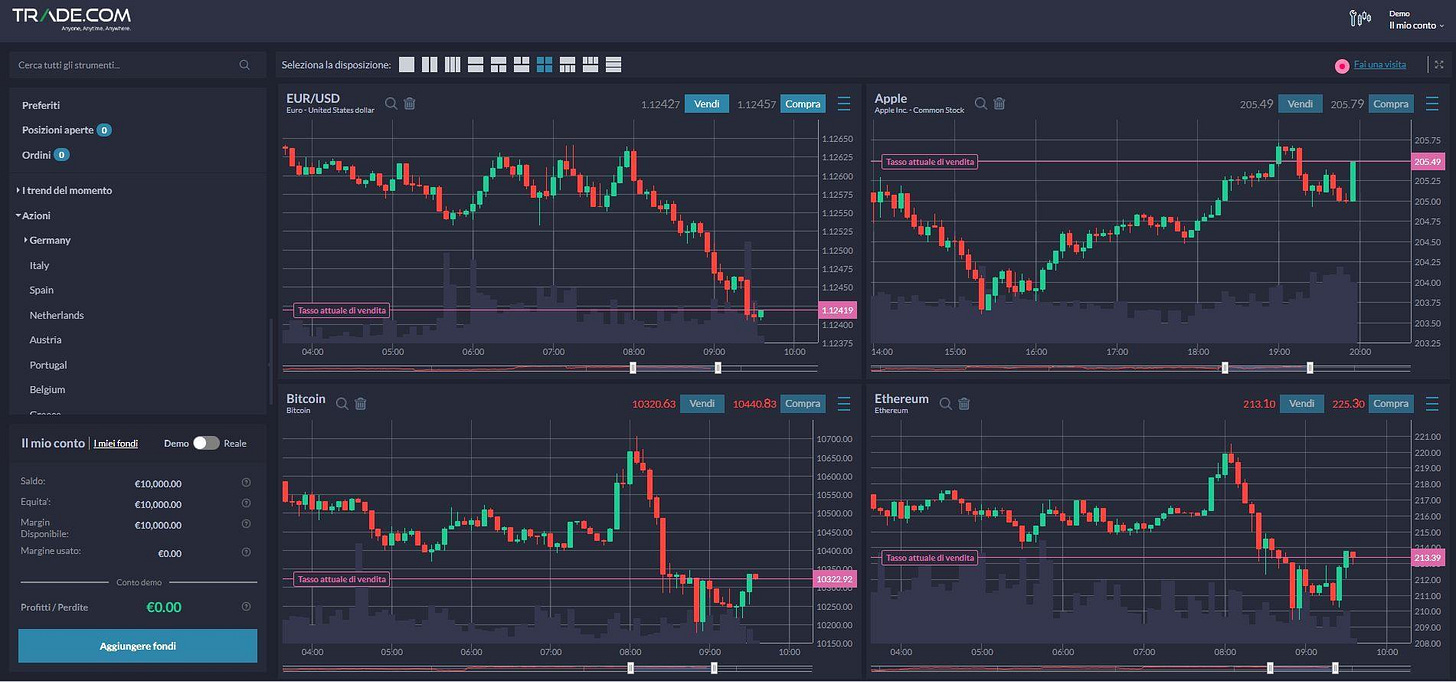Image resolution: width=1456 pixels, height=682 pixels.
Task: Search a new instrument for the EUR/USD chart
Action: click(x=391, y=103)
